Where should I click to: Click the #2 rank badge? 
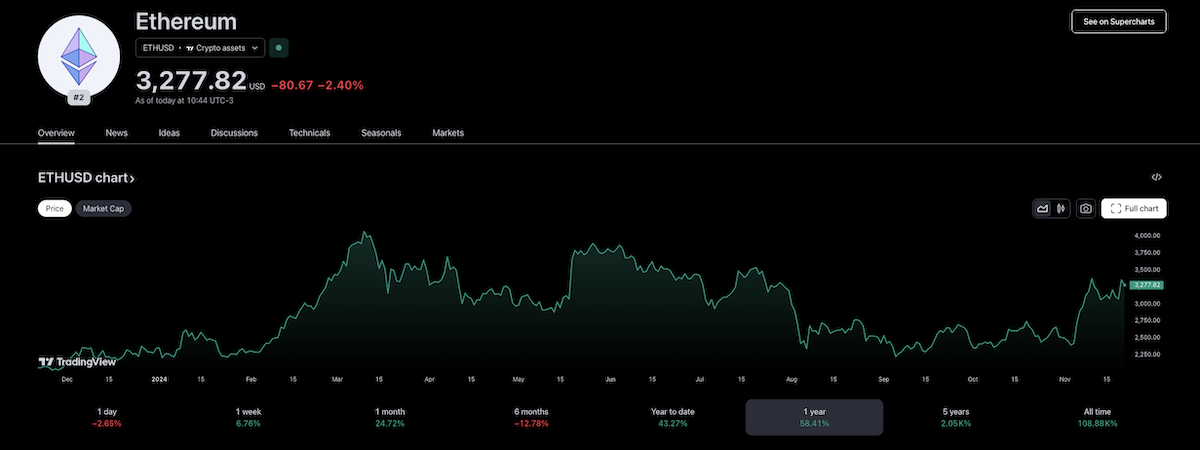pyautogui.click(x=78, y=98)
